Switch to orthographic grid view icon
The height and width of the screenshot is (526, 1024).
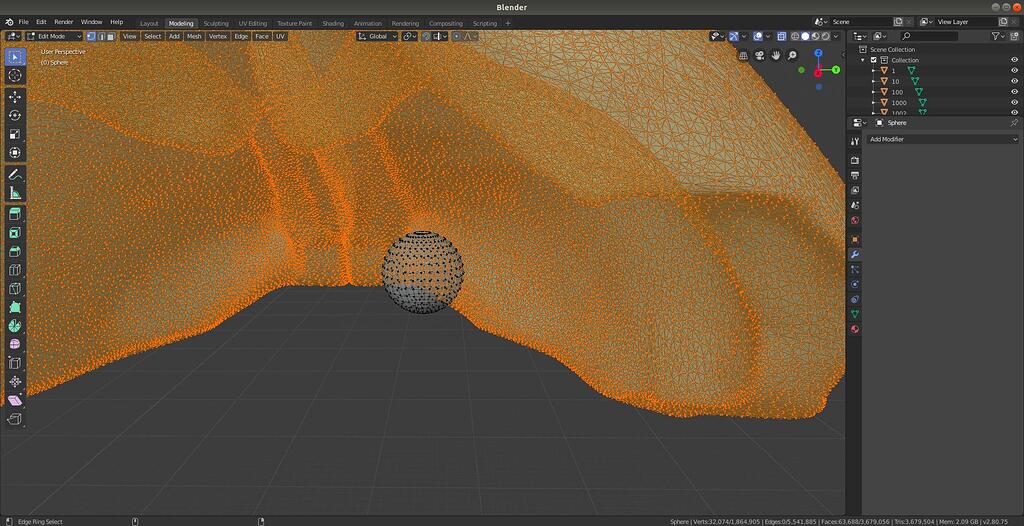[x=743, y=56]
